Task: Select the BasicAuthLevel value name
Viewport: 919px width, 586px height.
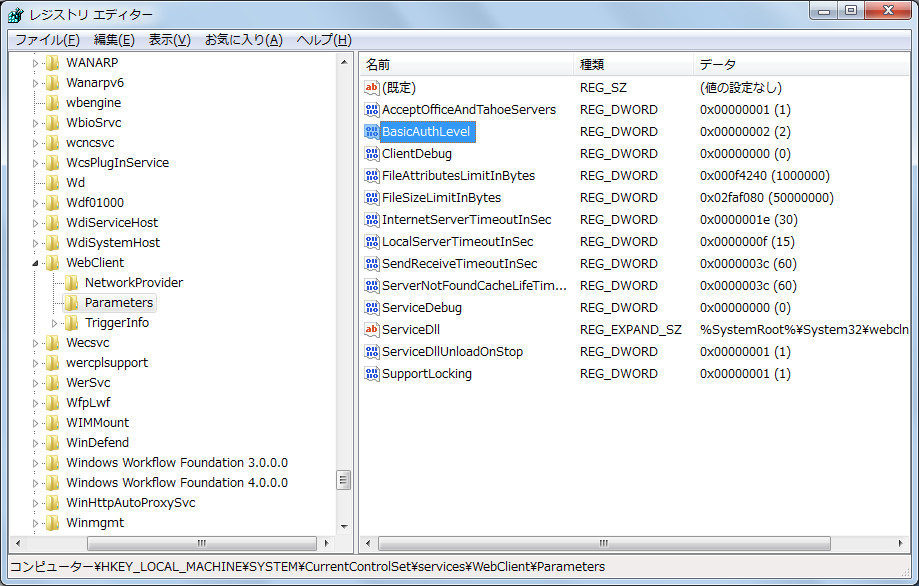Action: click(x=426, y=132)
